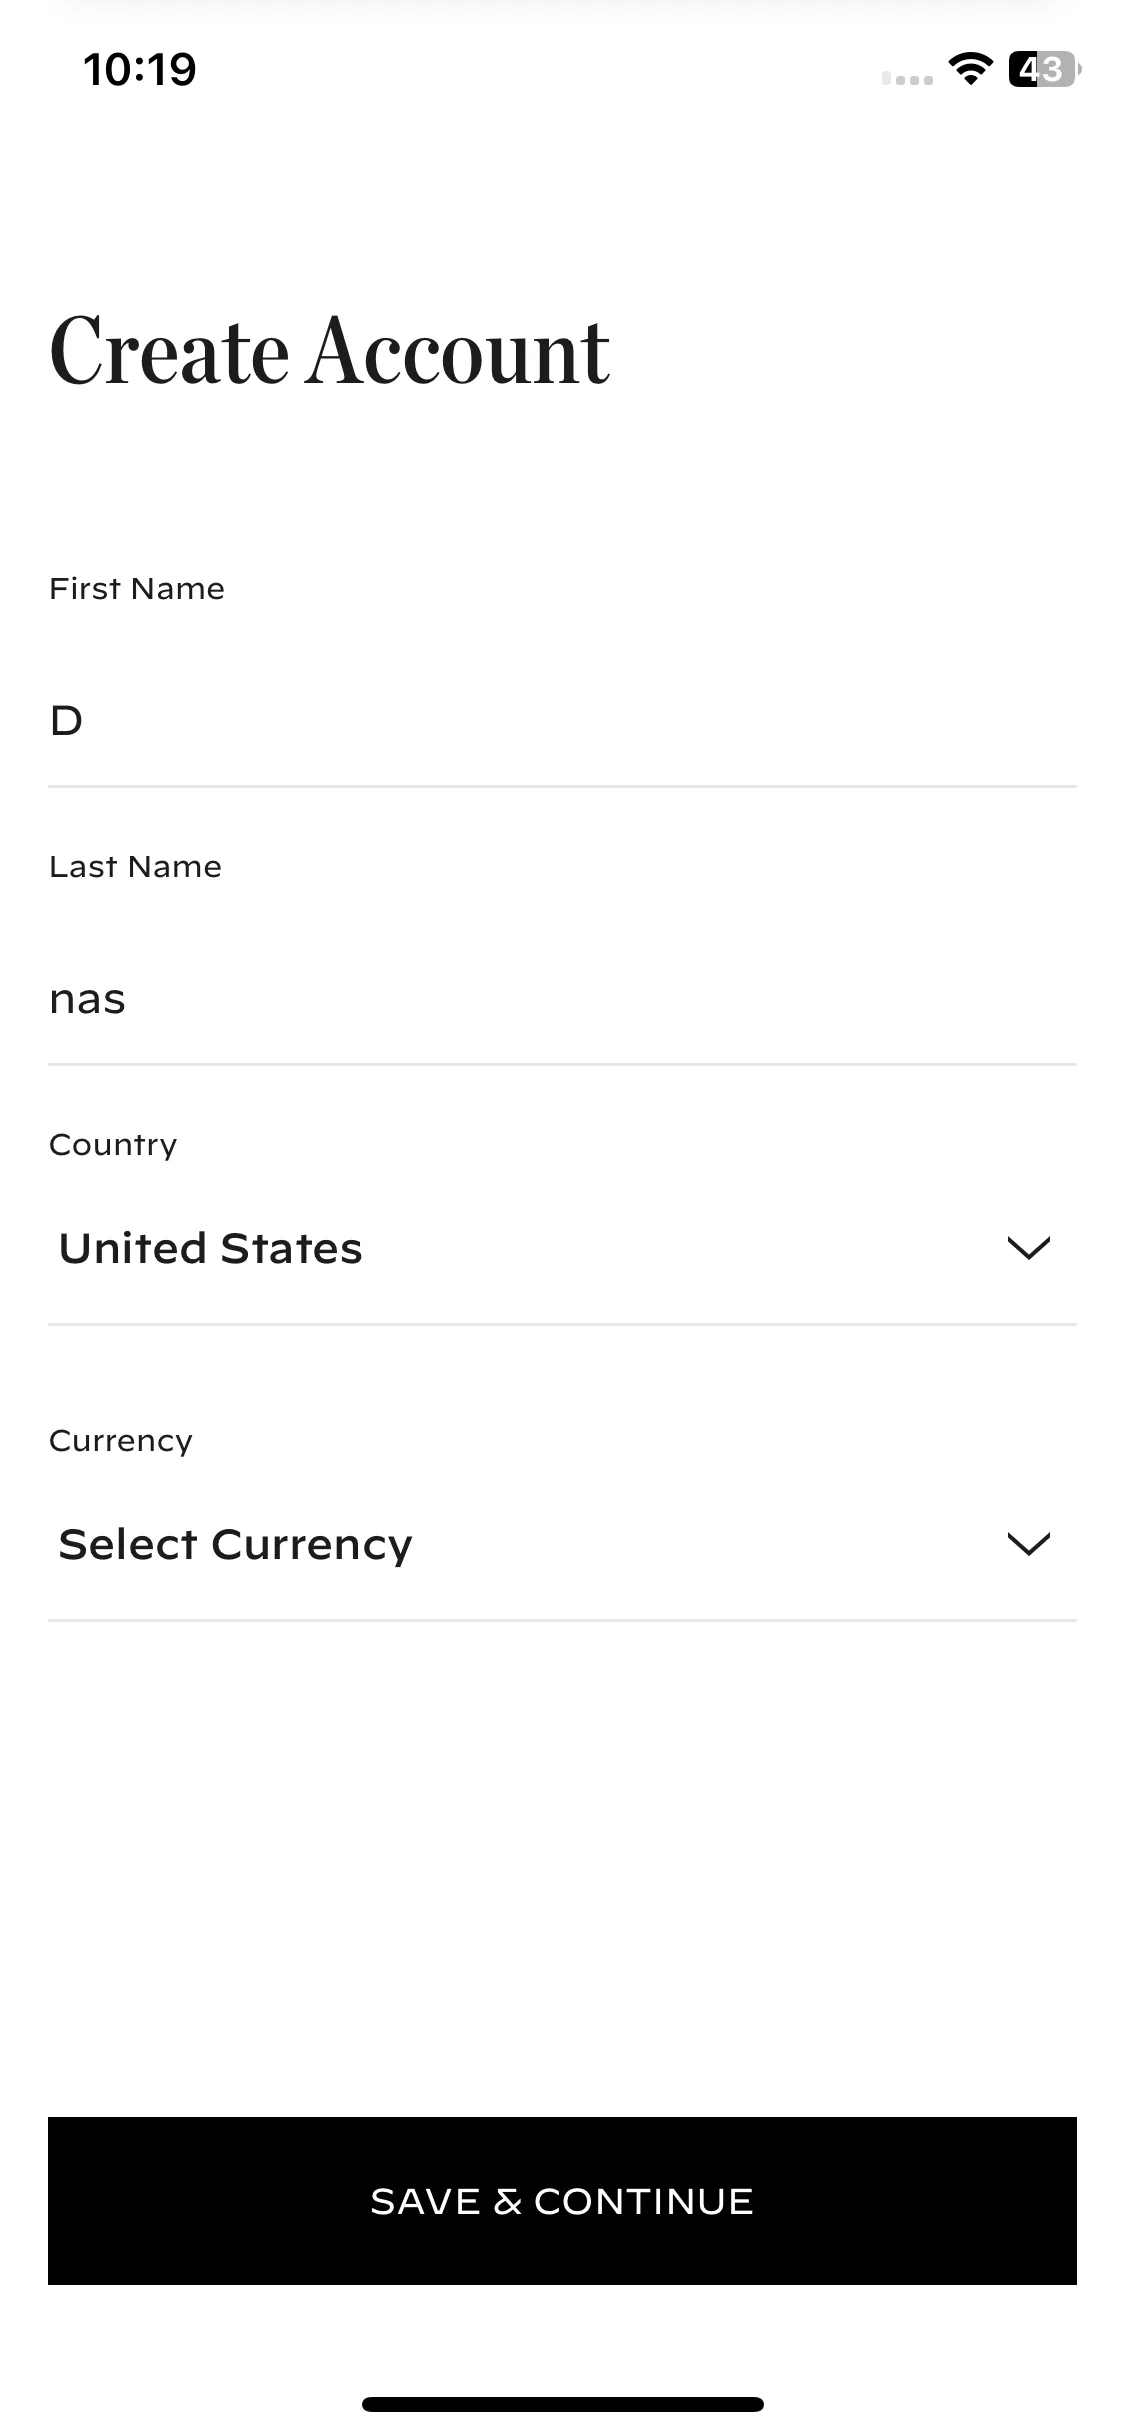Tap the battery indicator icon
Image resolution: width=1125 pixels, height=2436 pixels.
(x=1044, y=69)
